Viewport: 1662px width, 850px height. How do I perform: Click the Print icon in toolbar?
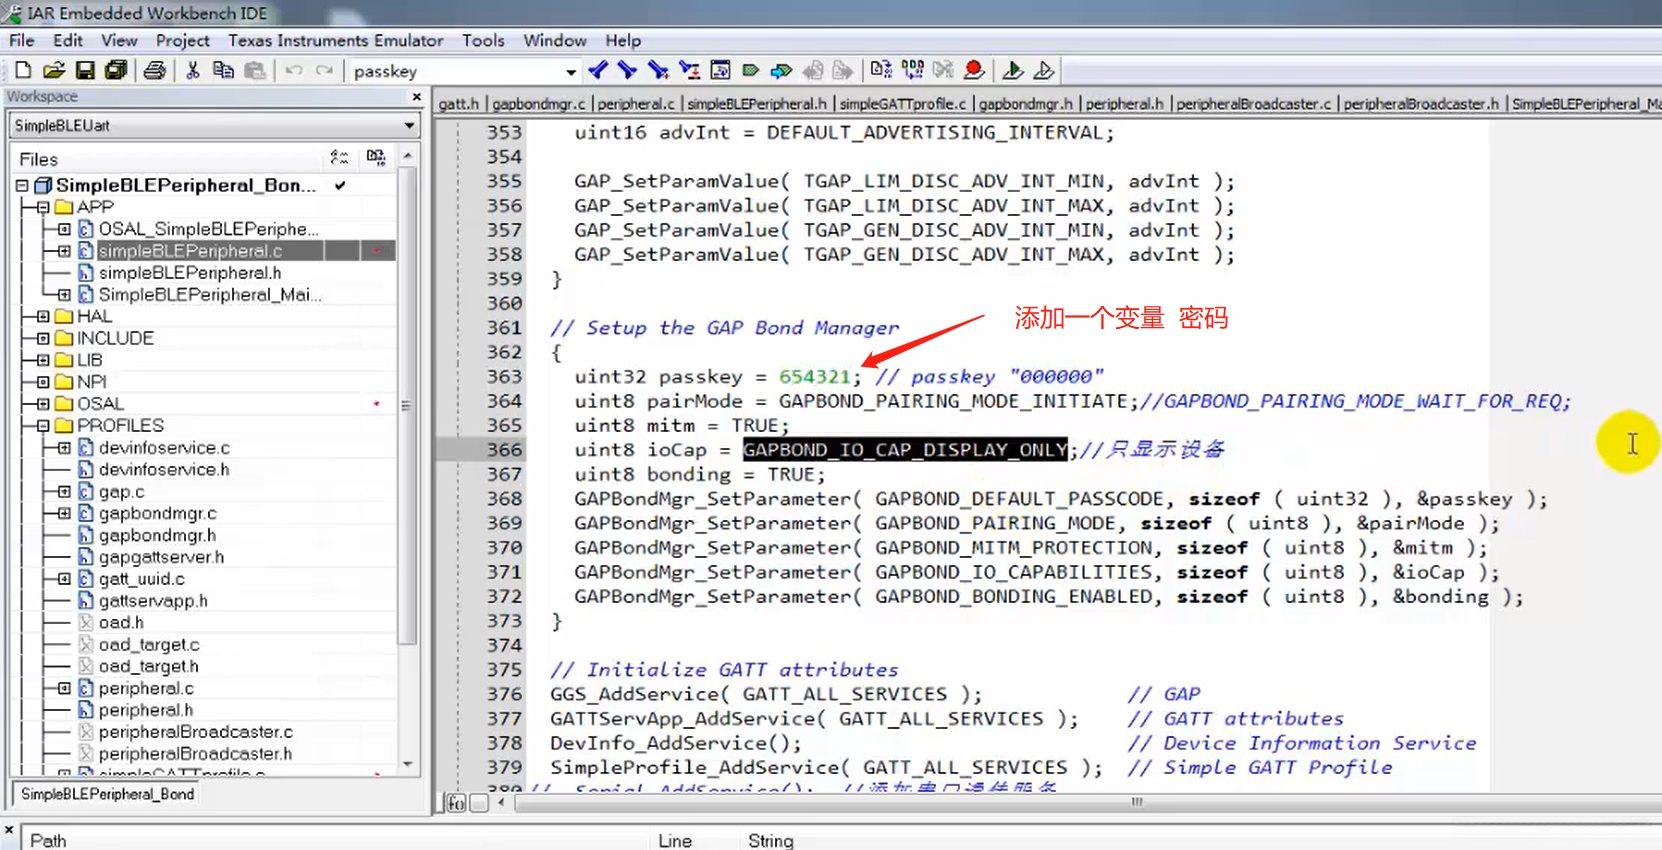154,70
